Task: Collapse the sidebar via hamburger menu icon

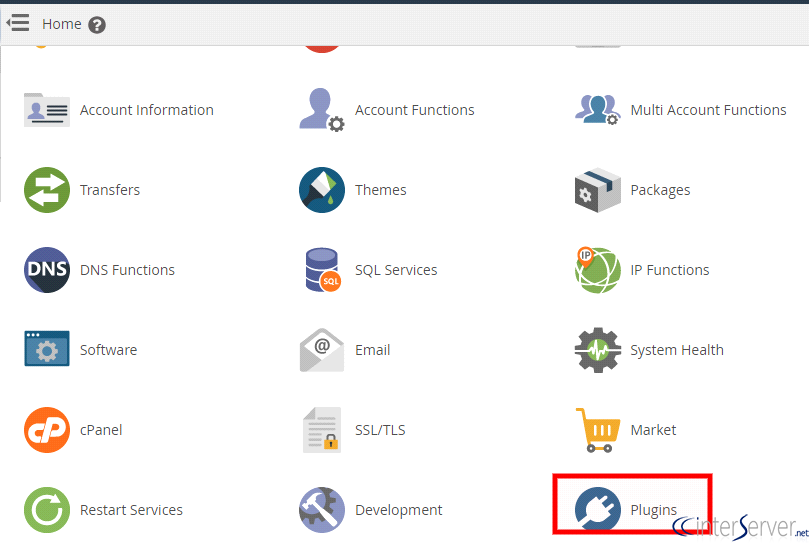Action: pyautogui.click(x=18, y=23)
